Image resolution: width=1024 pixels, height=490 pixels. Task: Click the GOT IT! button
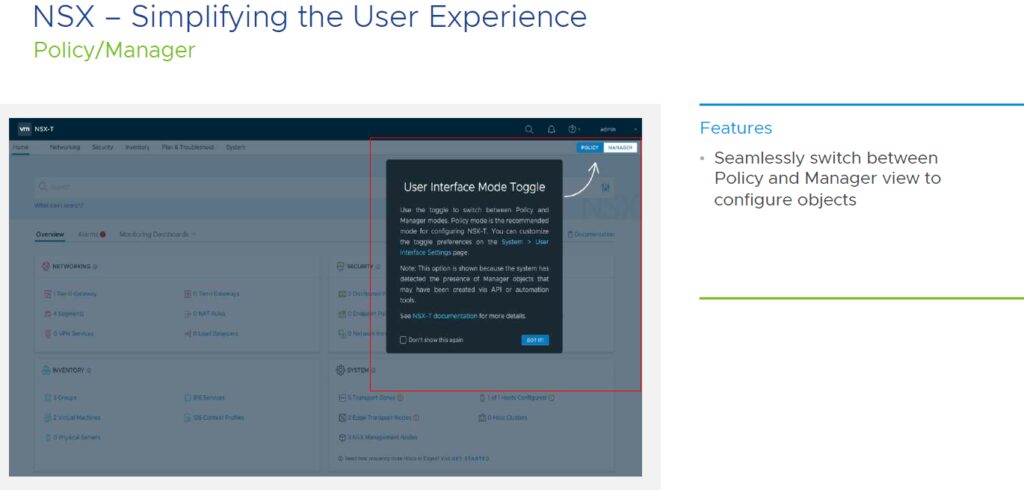click(535, 340)
